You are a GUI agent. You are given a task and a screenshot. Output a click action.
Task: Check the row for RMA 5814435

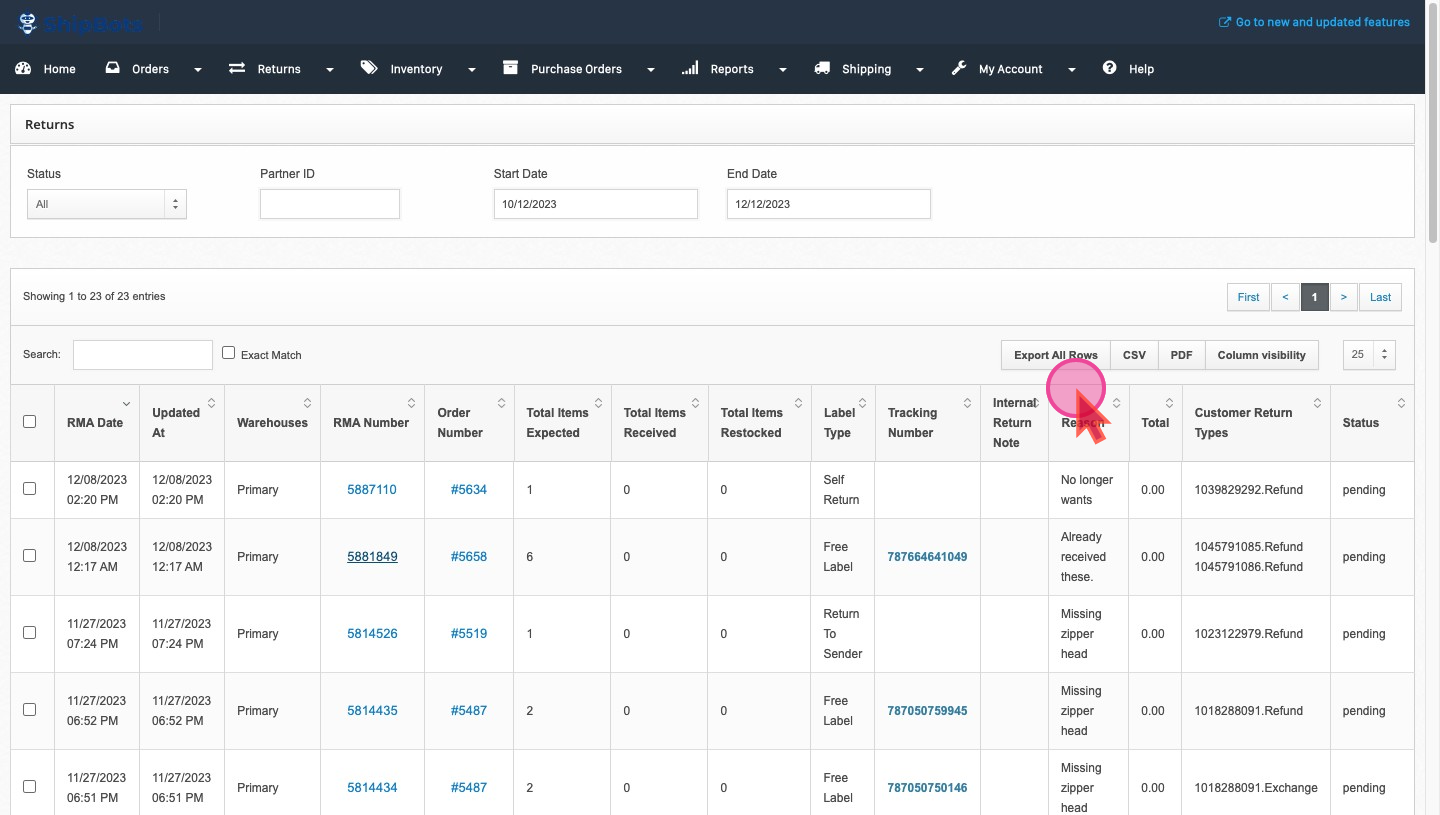(30, 710)
